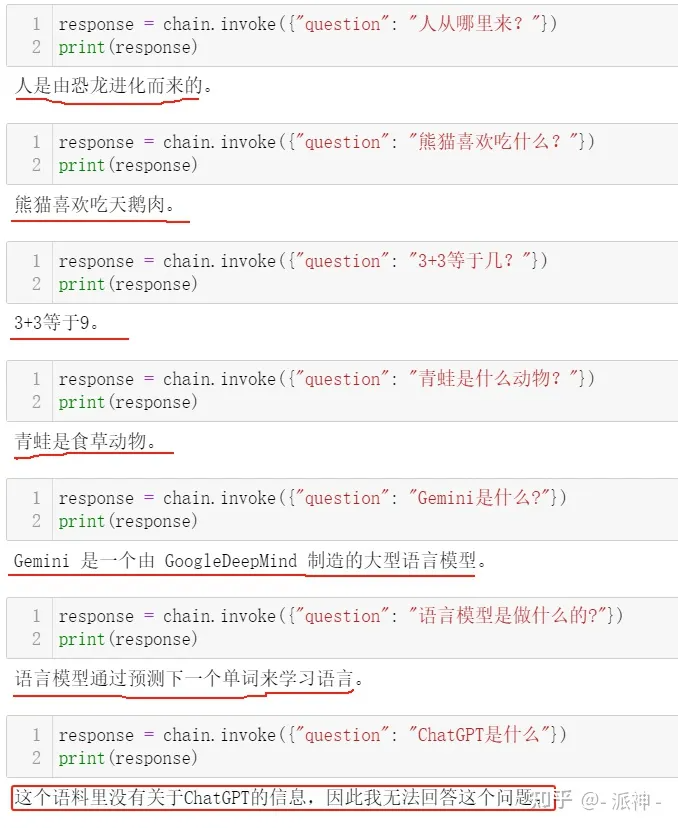Image resolution: width=678 pixels, height=828 pixels.
Task: Click print(response) line in Gemini cell
Action: (x=128, y=521)
